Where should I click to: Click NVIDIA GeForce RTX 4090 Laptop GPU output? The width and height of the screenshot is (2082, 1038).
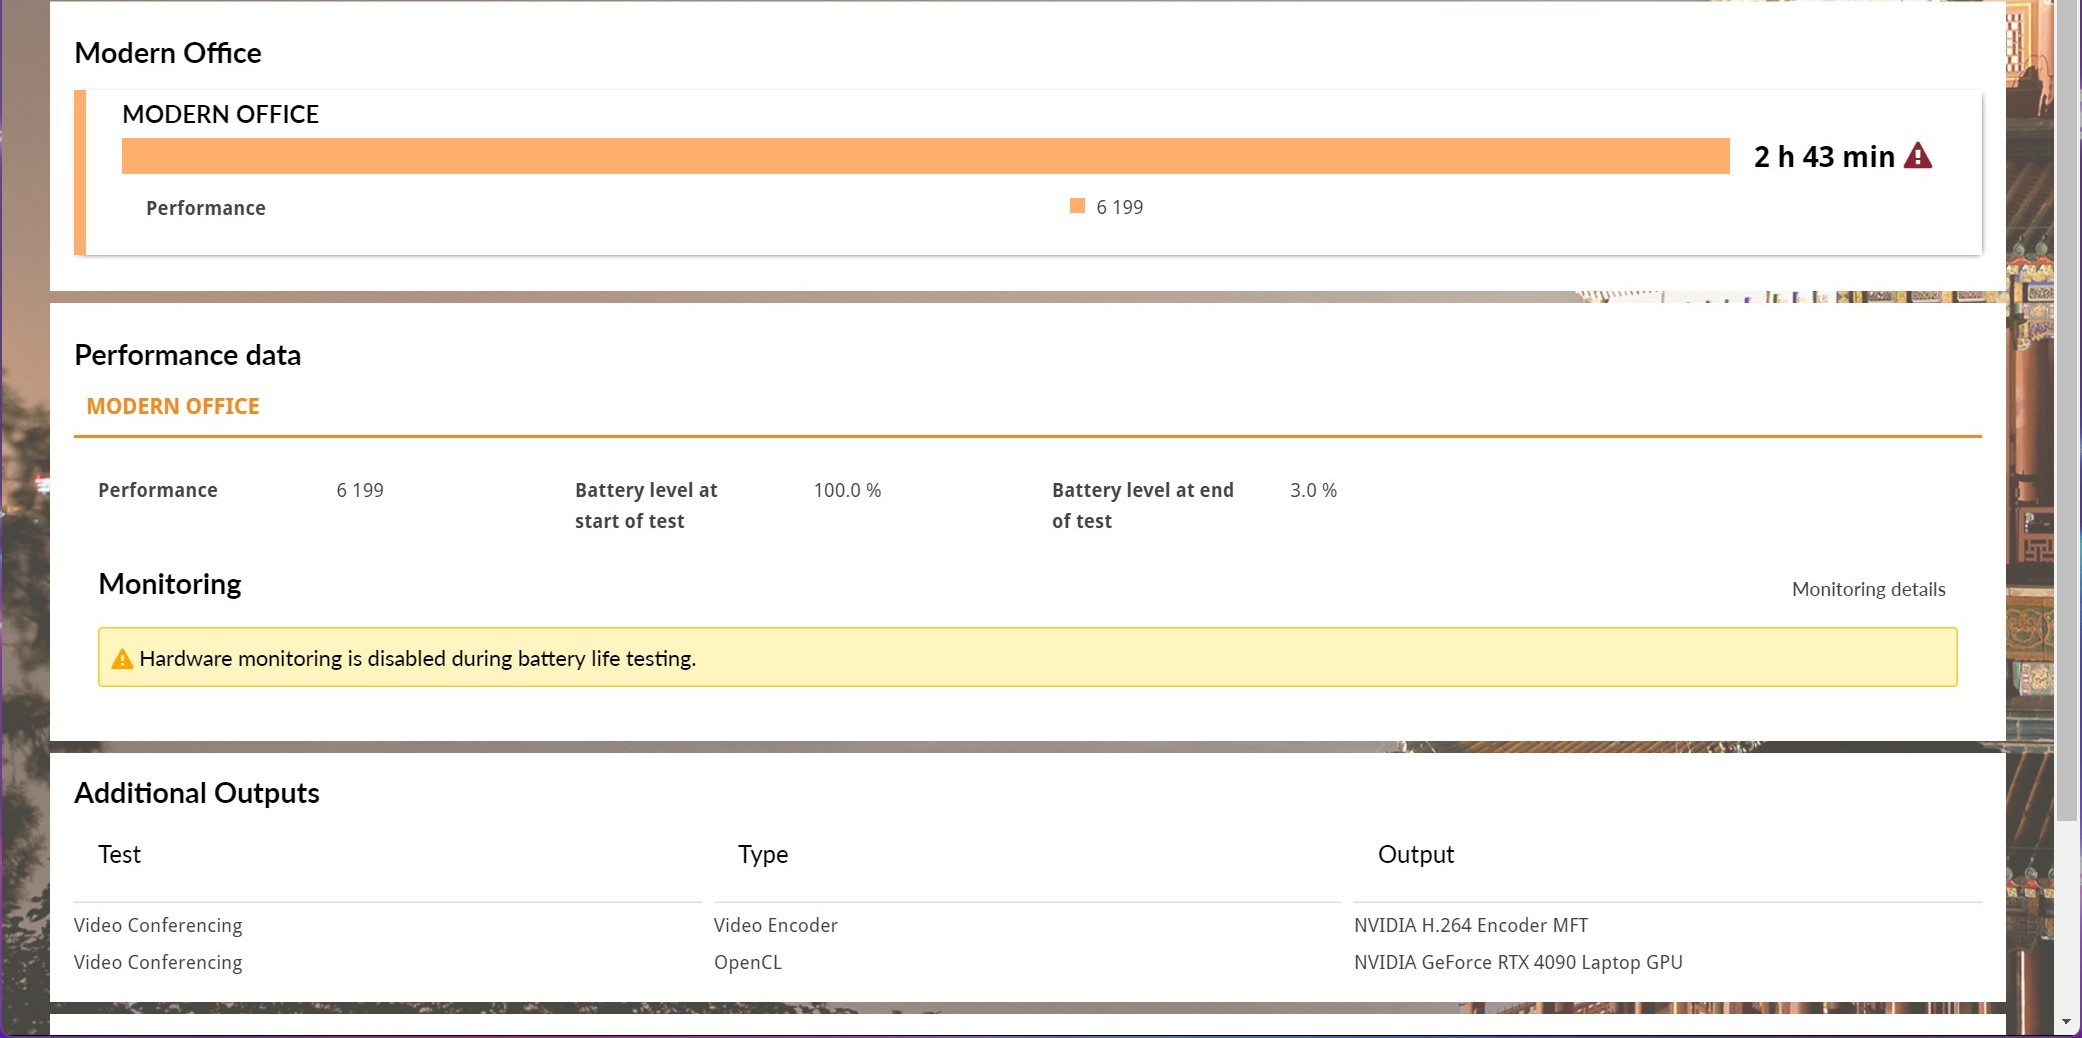1518,962
